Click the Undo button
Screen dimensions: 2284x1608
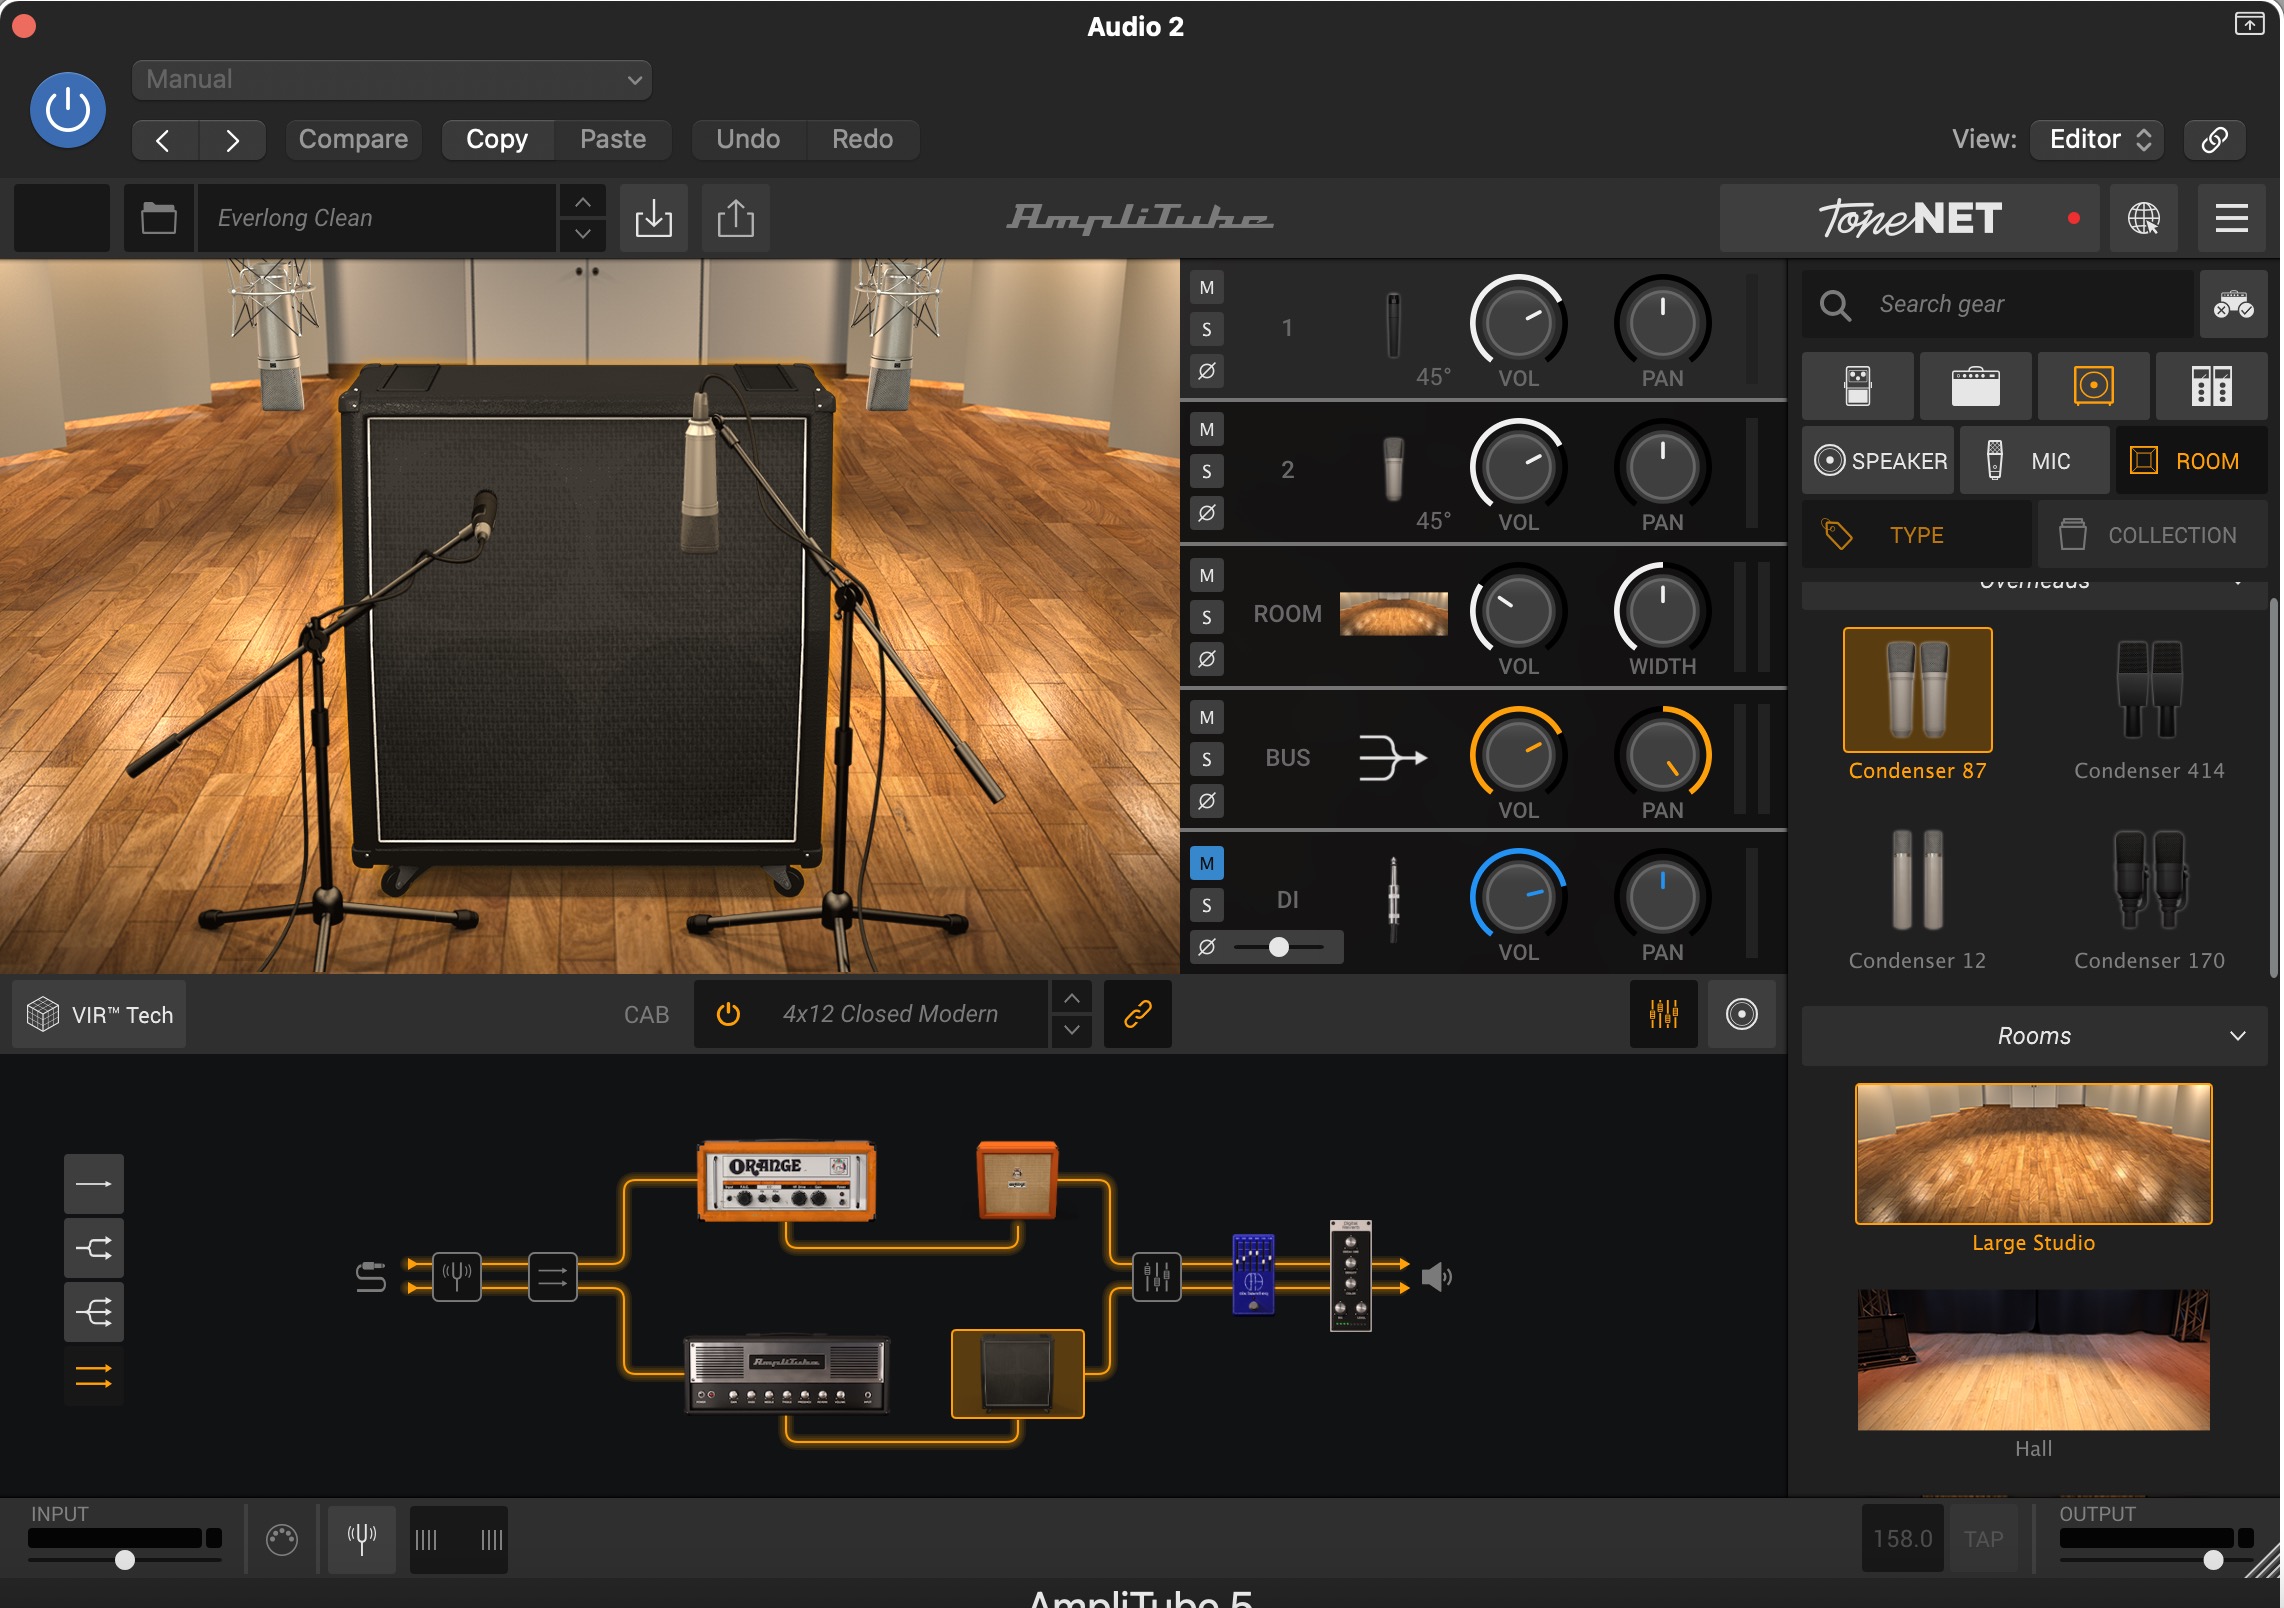pyautogui.click(x=748, y=139)
